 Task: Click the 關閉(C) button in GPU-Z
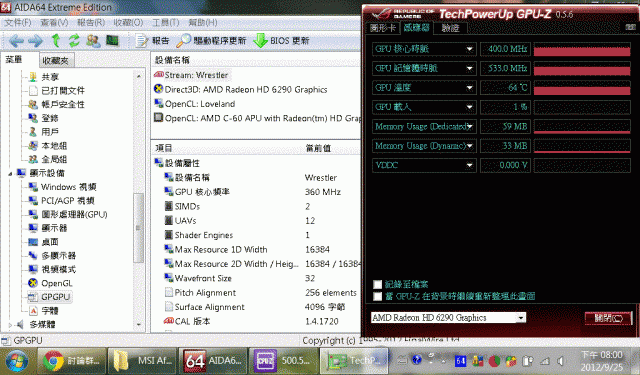click(608, 318)
